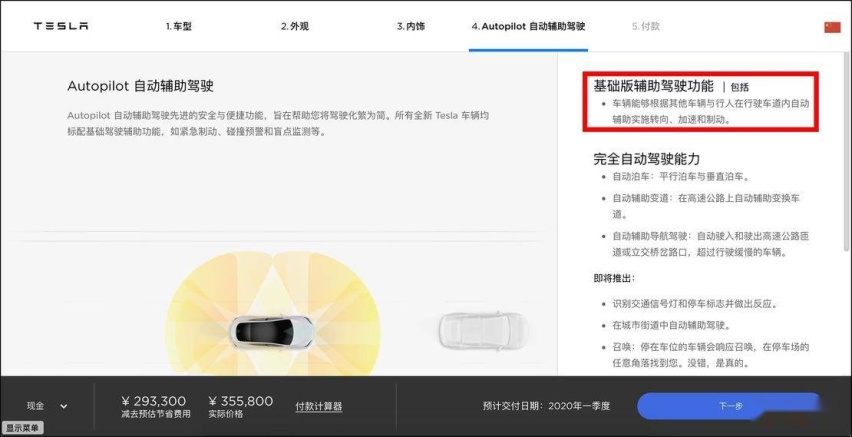852x437 pixels.
Task: Click the 完全自动驾驶能力 heading
Action: coord(647,159)
